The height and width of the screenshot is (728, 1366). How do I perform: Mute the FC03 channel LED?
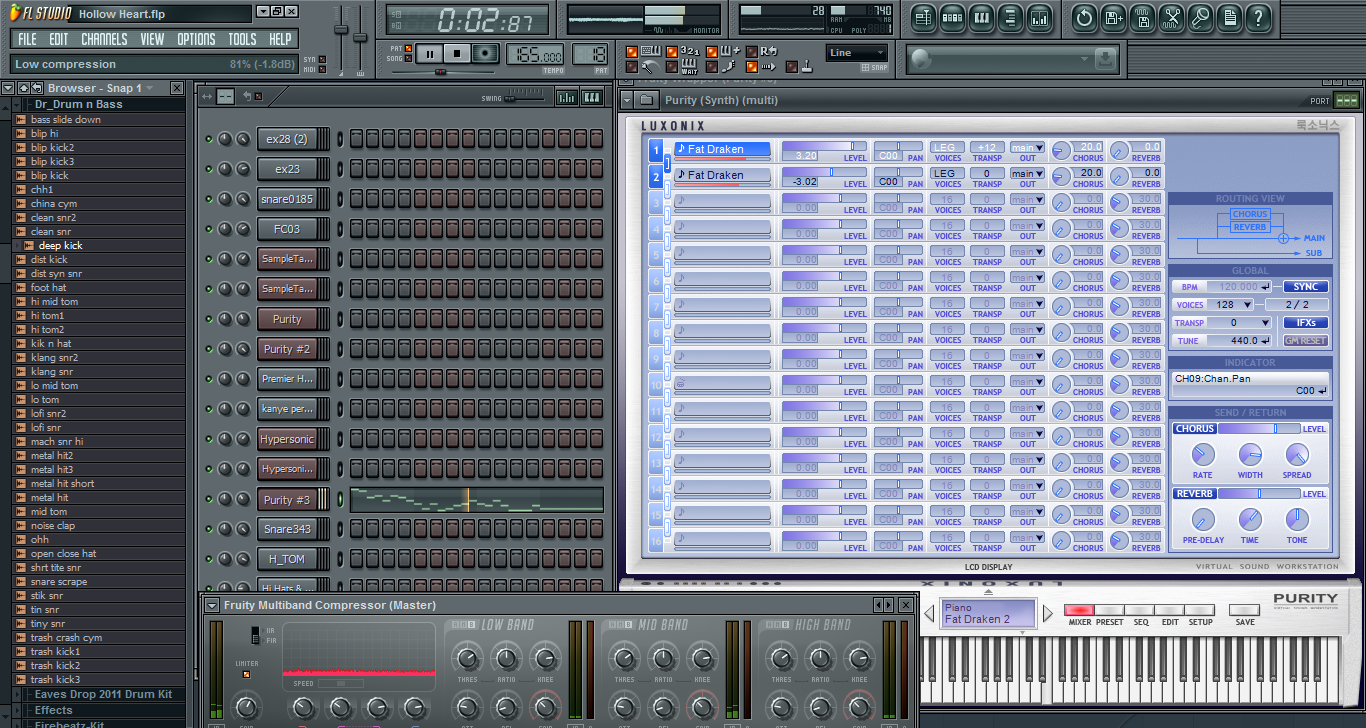click(x=209, y=229)
